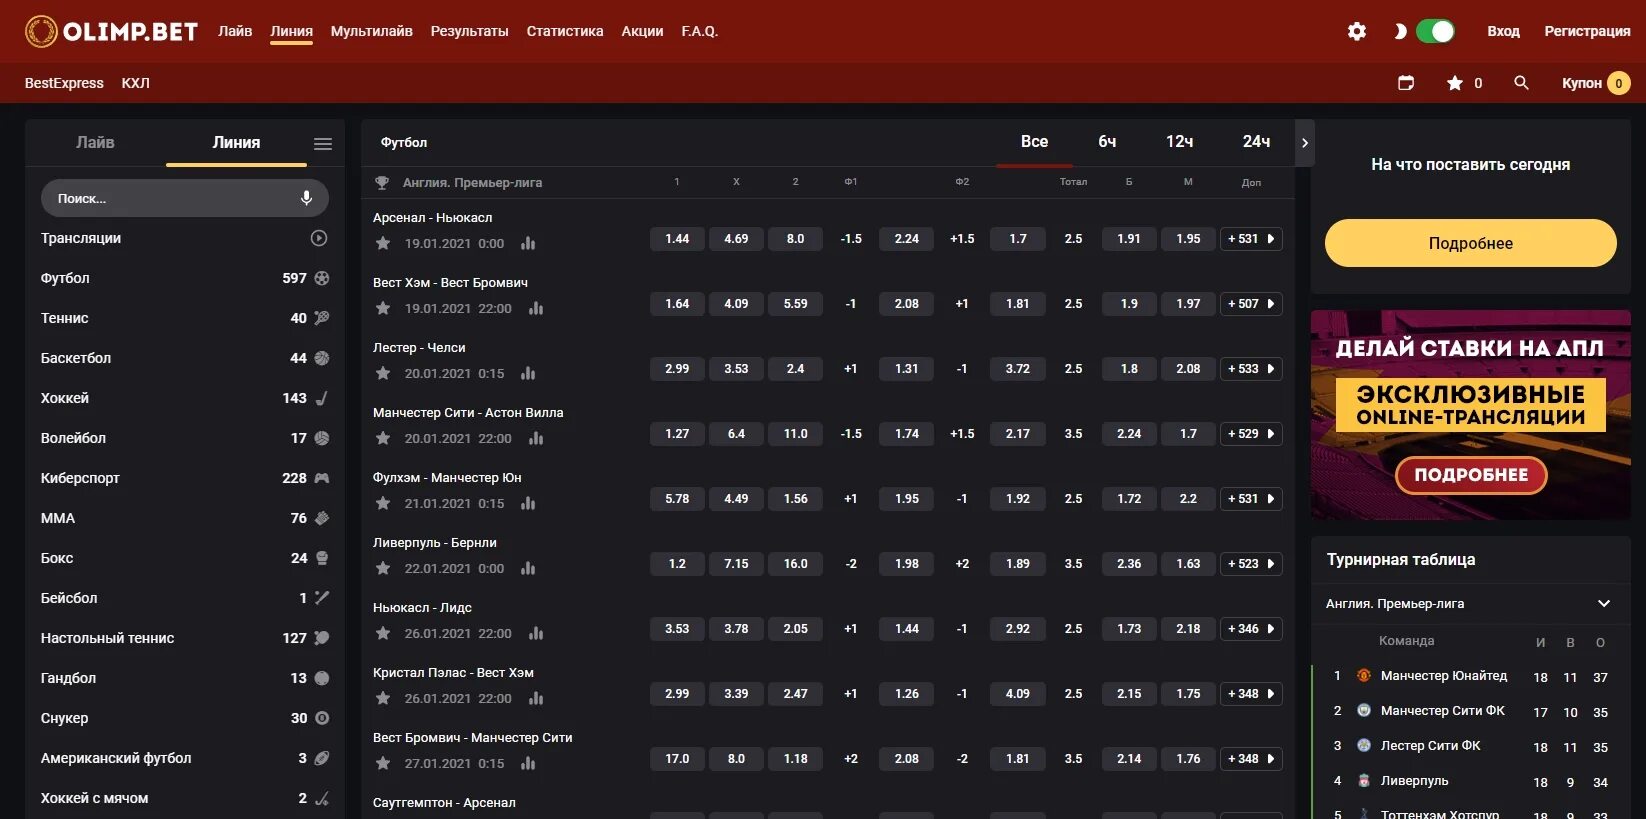Favorite the Манчестер Сити - Астон Вилла match

coord(382,438)
